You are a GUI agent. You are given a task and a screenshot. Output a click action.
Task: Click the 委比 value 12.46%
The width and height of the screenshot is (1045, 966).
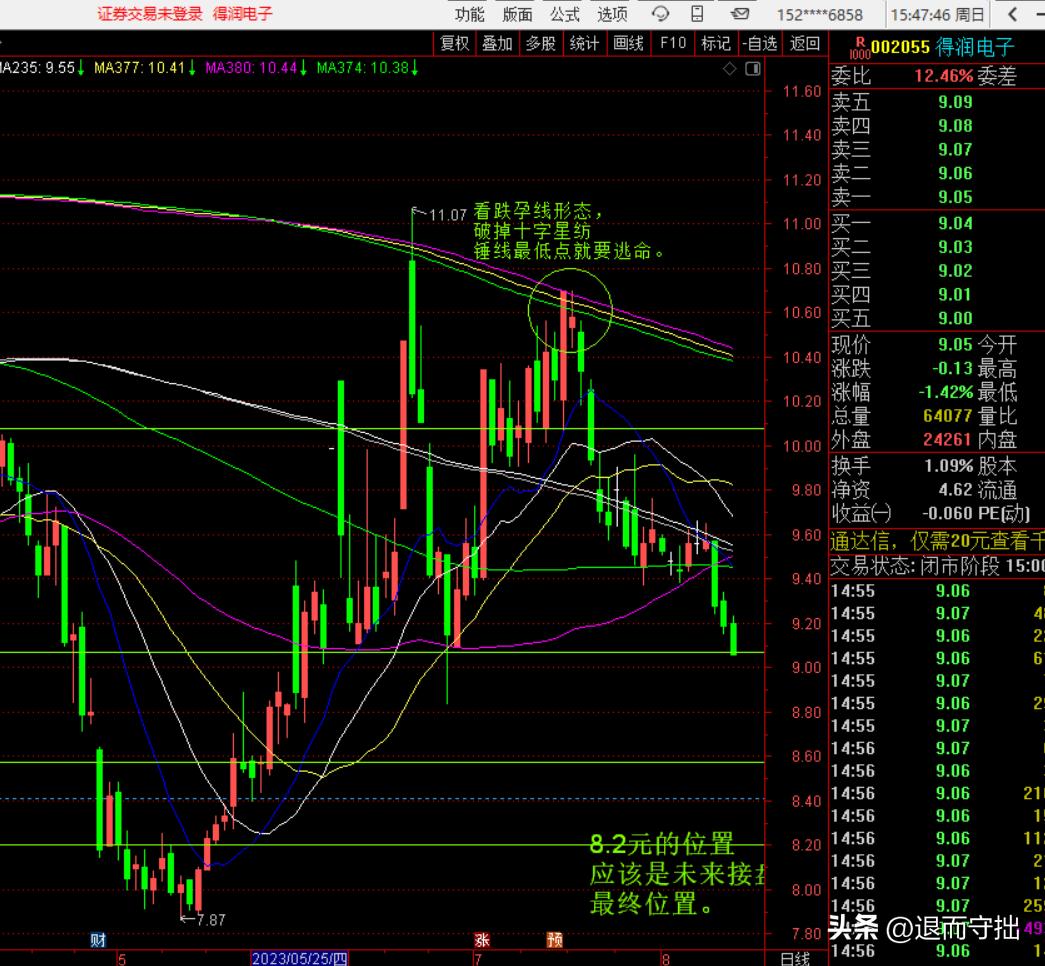[x=944, y=76]
